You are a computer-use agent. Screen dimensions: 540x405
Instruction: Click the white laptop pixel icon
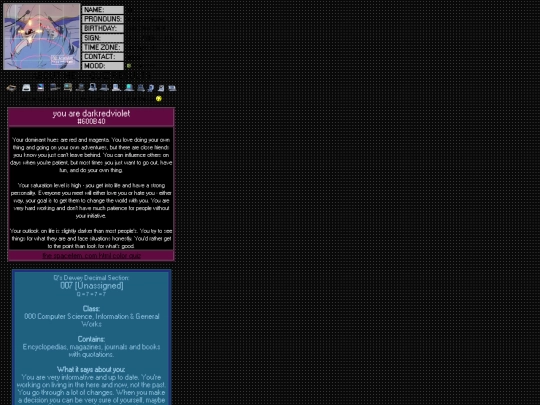coord(116,87)
